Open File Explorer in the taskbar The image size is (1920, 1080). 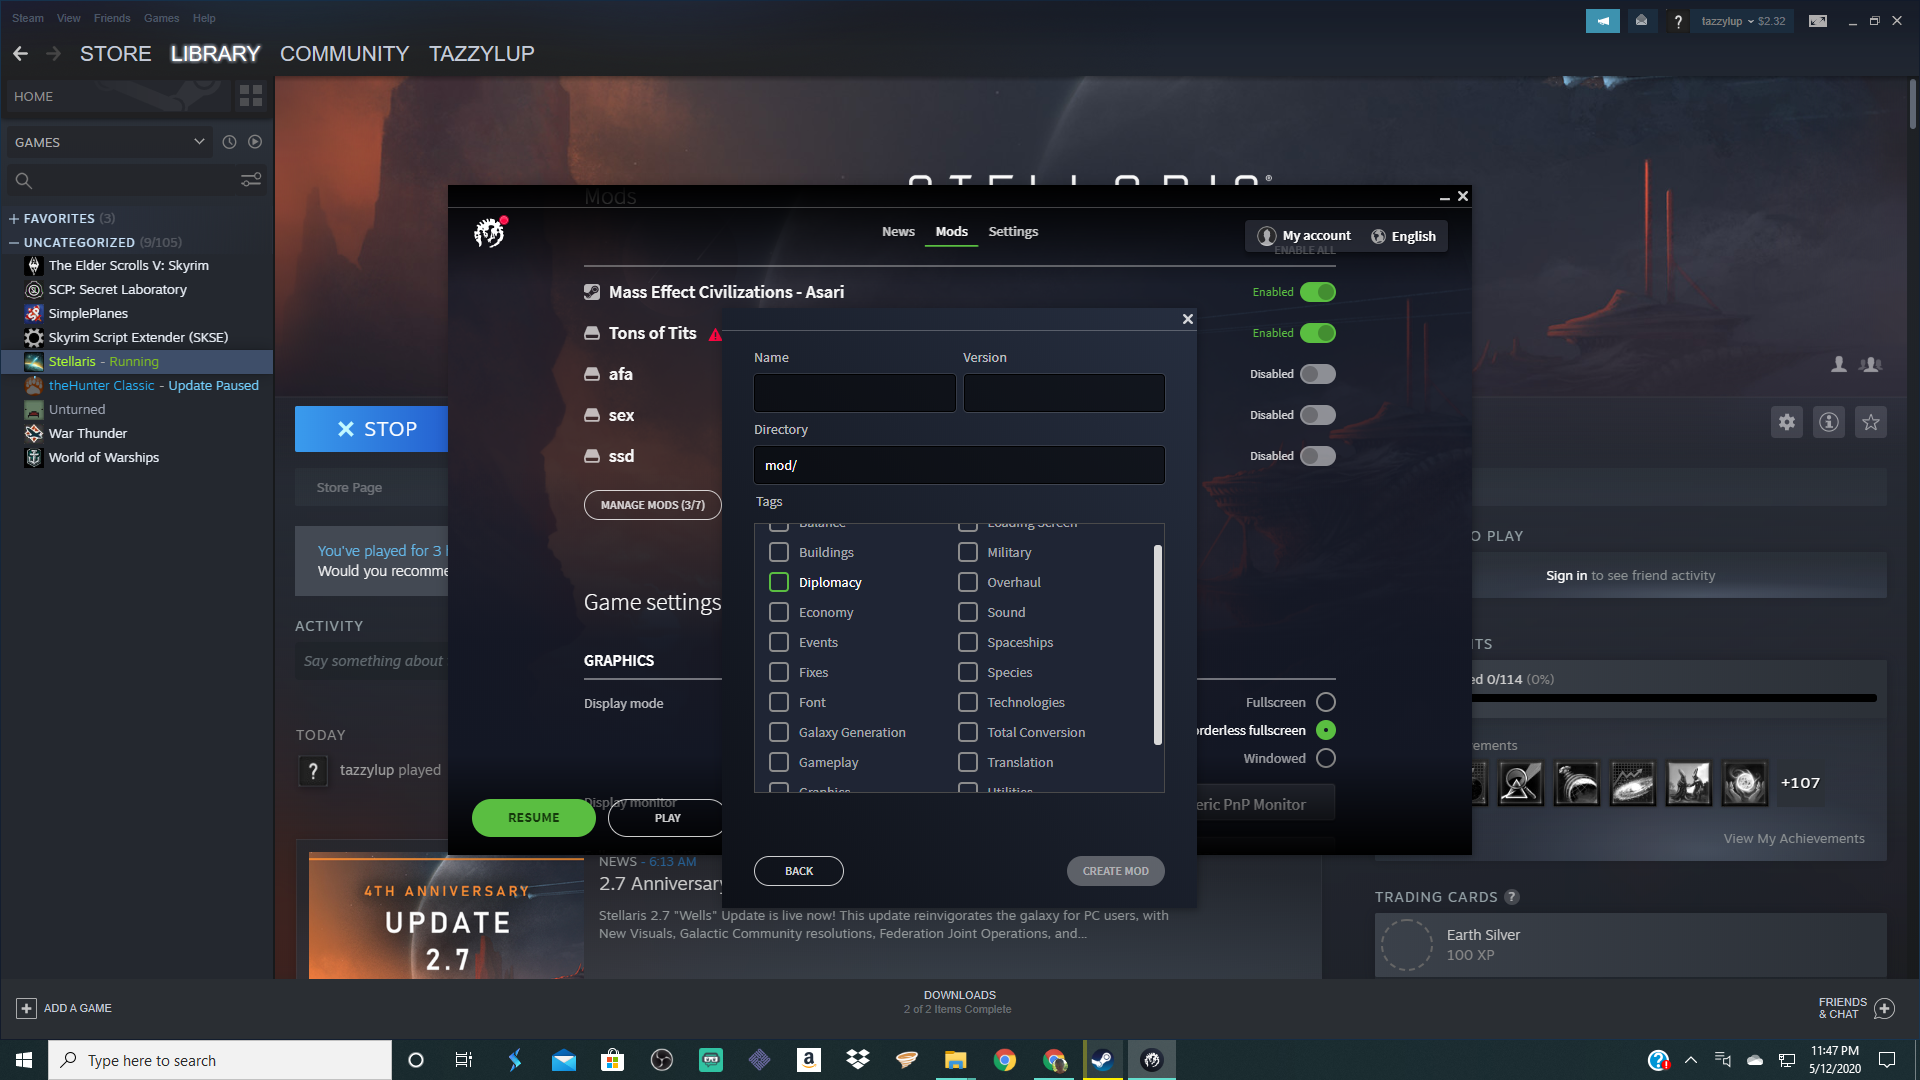[956, 1060]
